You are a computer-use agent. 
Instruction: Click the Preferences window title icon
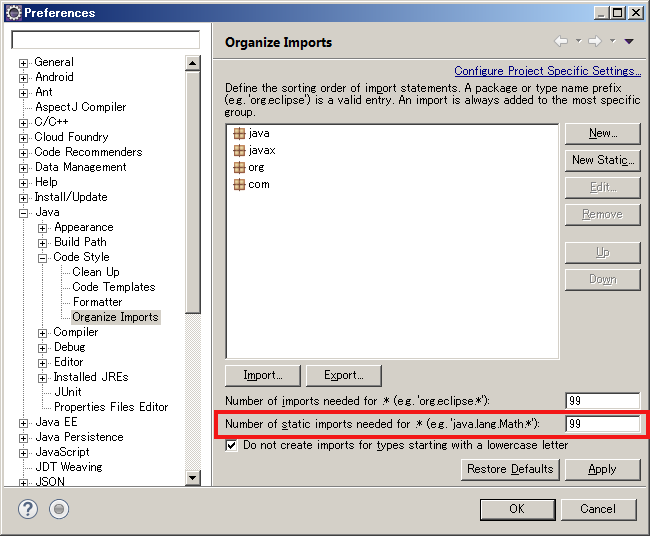14,13
